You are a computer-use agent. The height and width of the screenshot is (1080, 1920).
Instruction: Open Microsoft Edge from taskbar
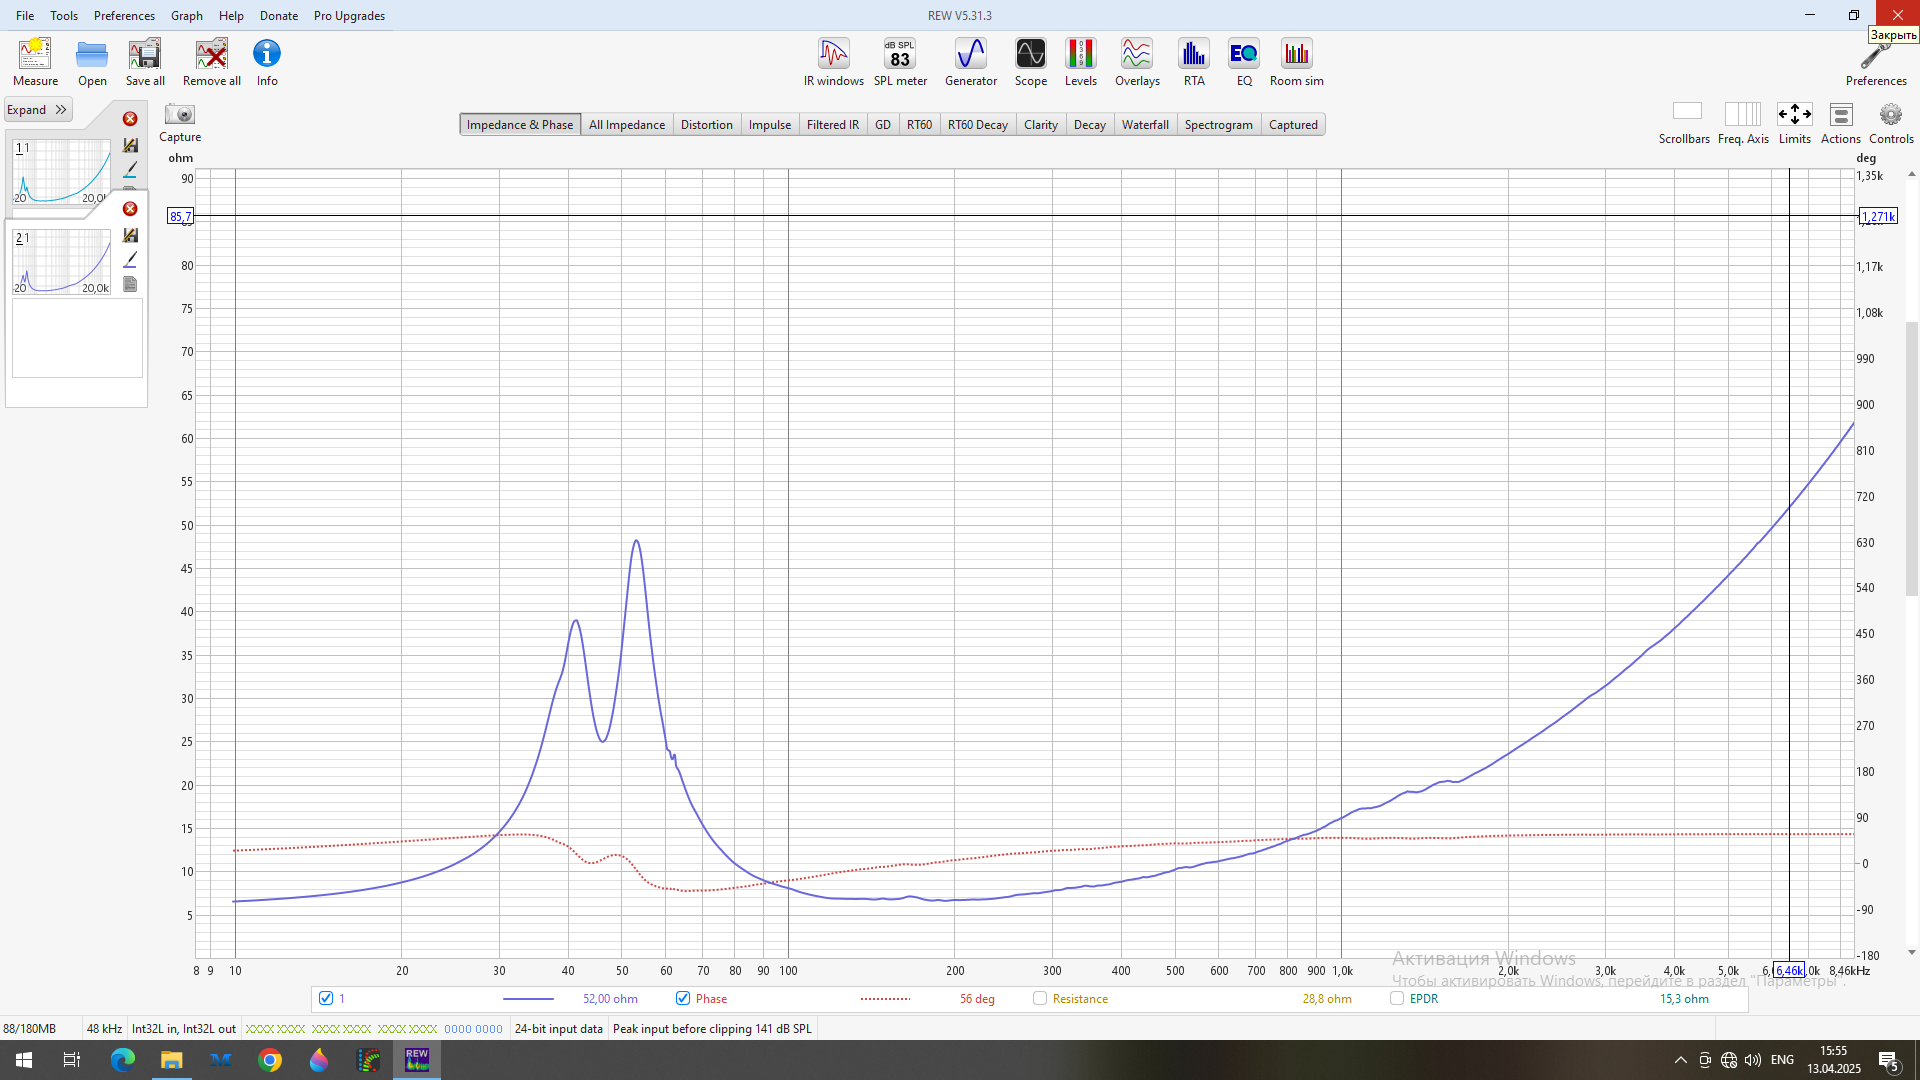(x=122, y=1060)
